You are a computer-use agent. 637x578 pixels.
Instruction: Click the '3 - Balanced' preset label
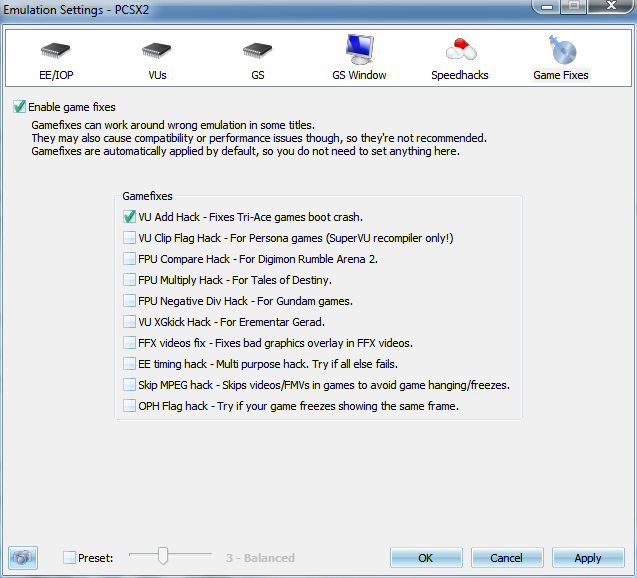260,558
